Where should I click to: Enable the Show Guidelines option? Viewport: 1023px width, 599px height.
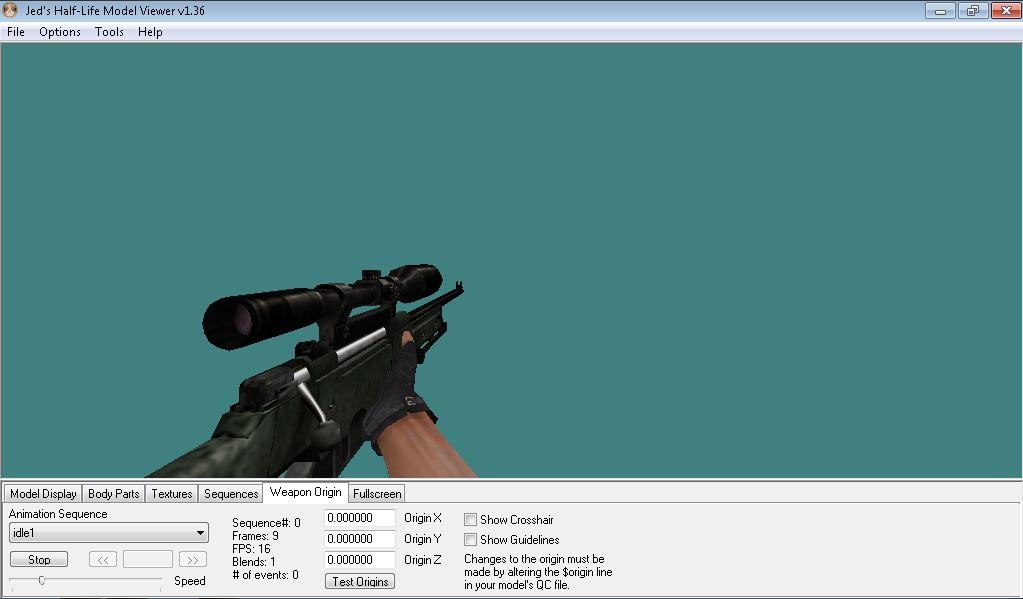469,539
